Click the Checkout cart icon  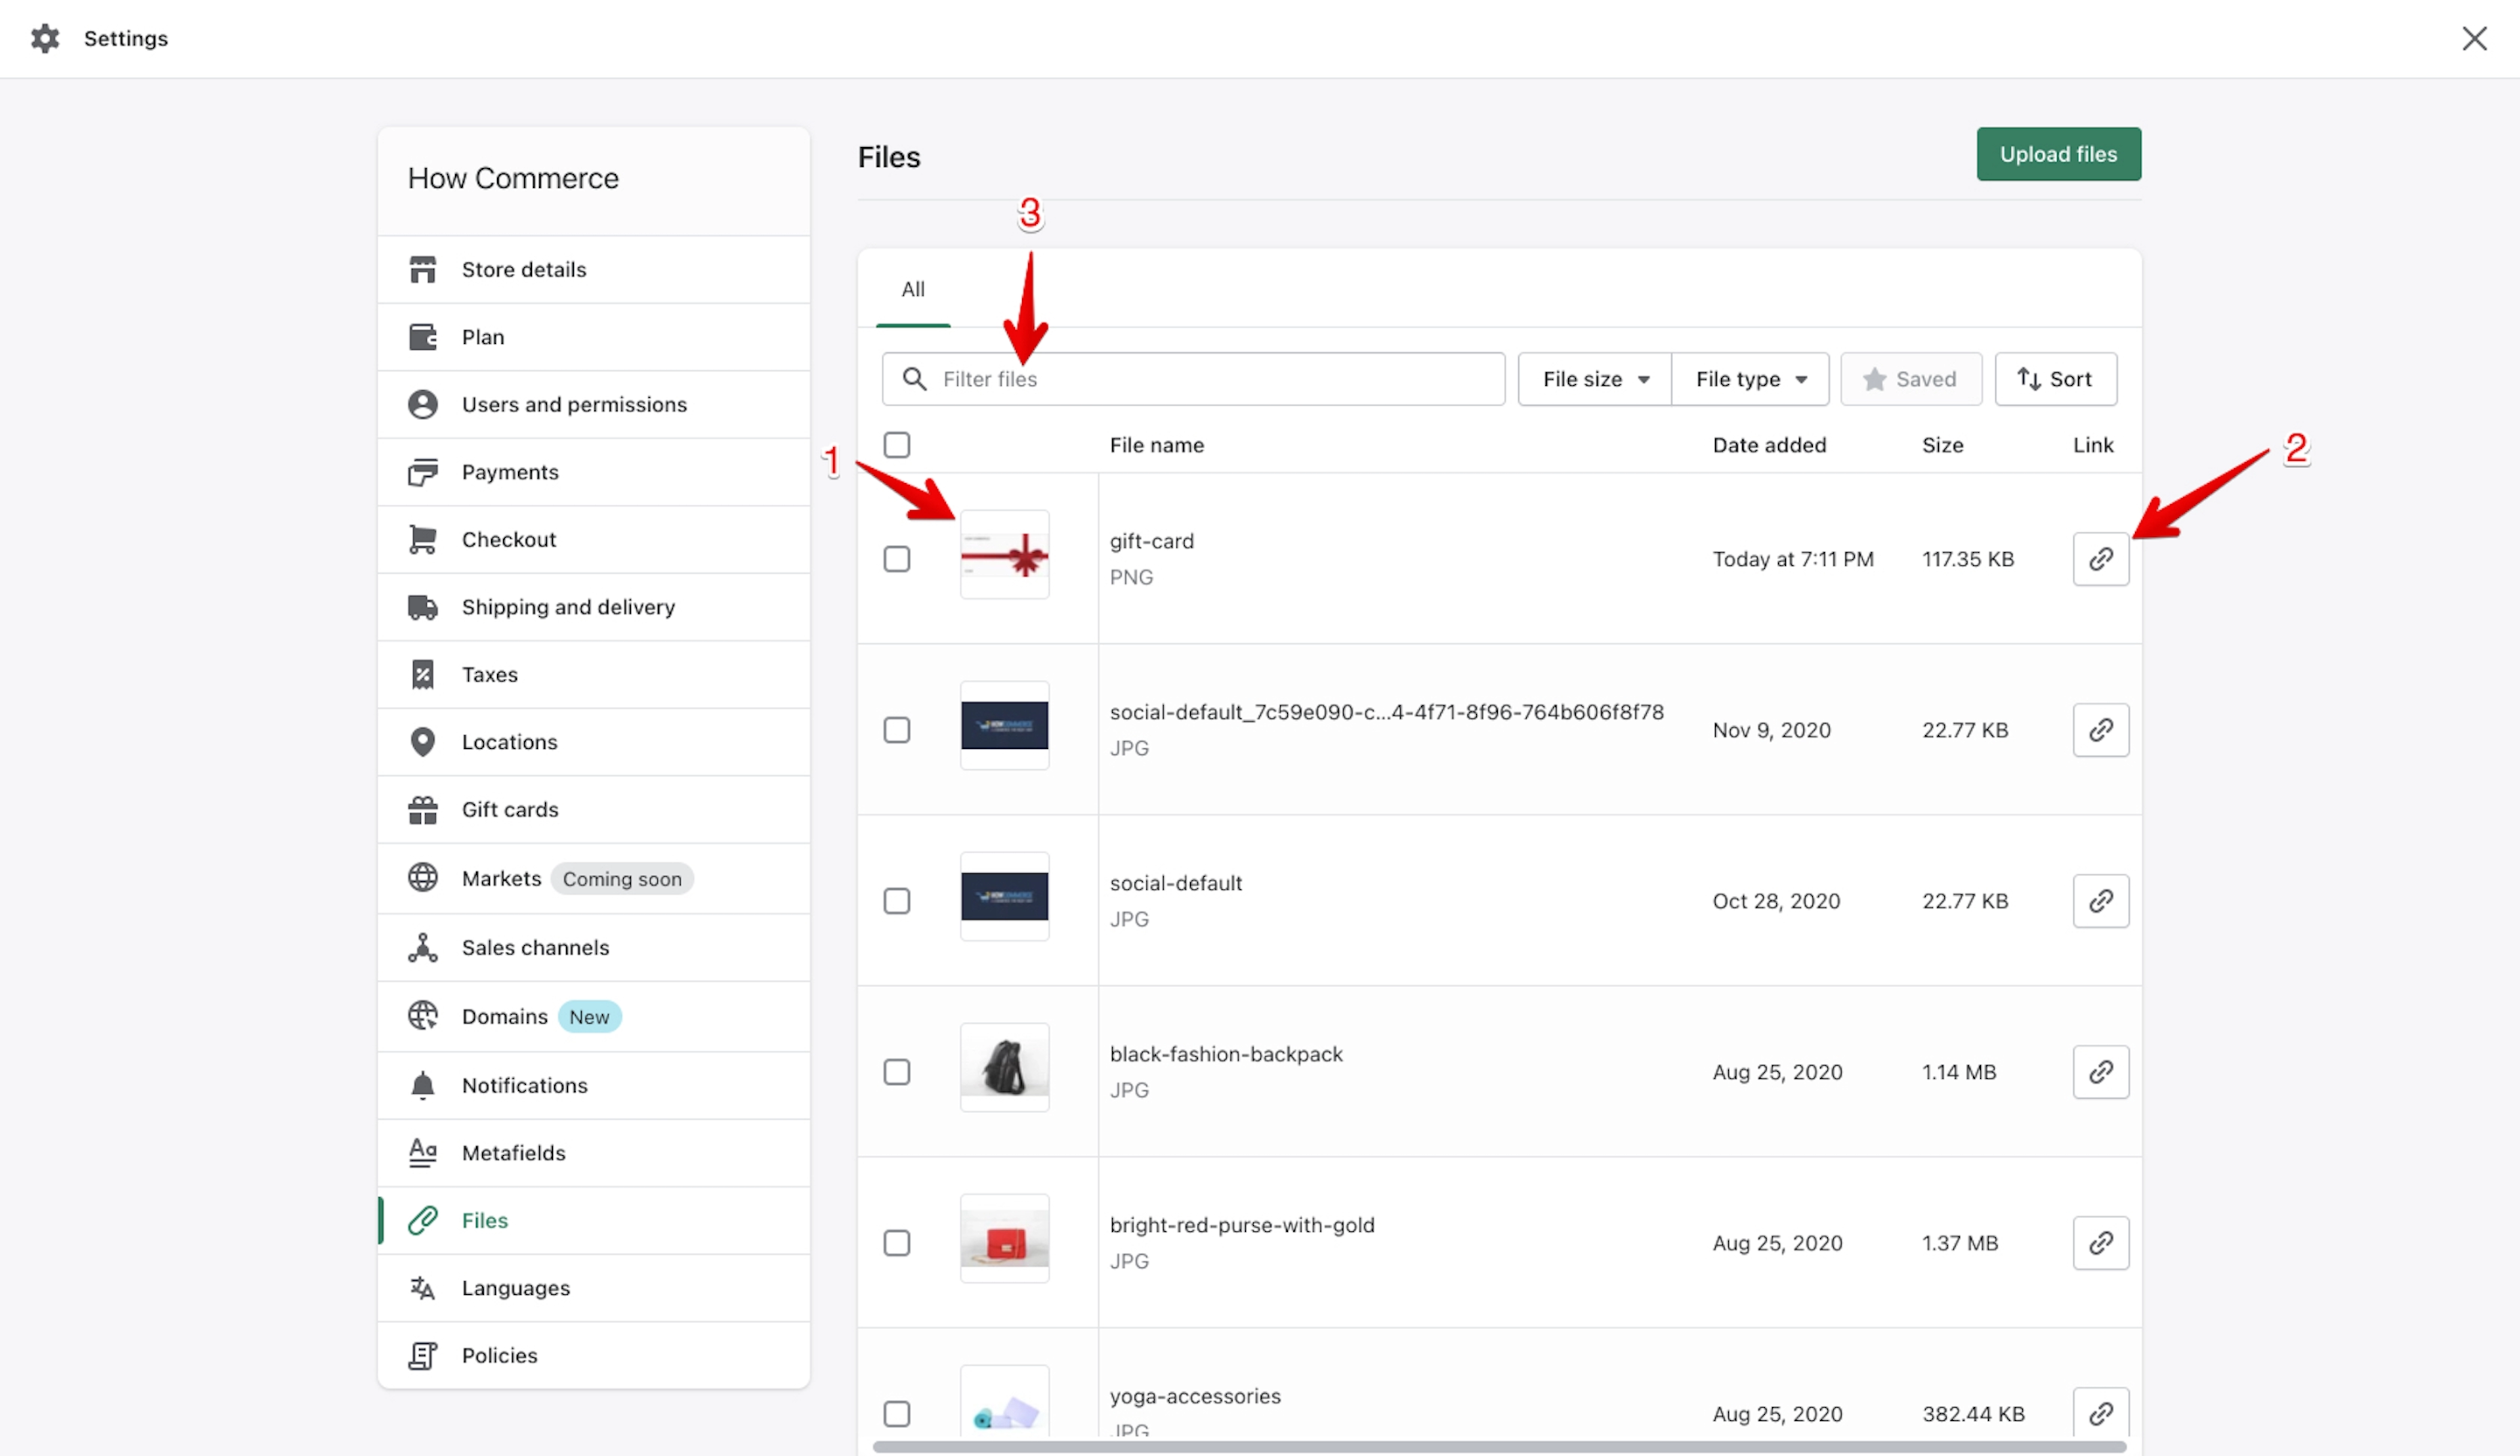(423, 539)
